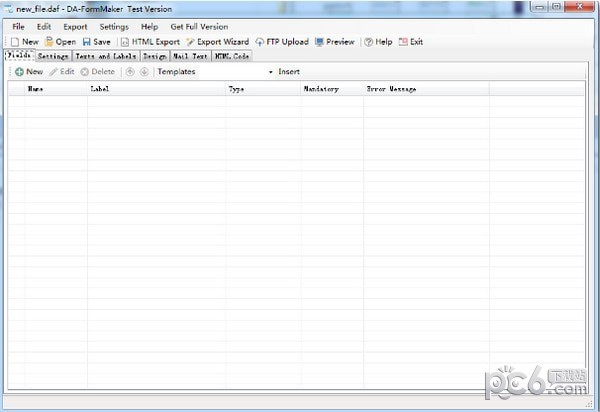The height and width of the screenshot is (412, 600).
Task: Switch to the HTML Code tab
Action: click(231, 57)
